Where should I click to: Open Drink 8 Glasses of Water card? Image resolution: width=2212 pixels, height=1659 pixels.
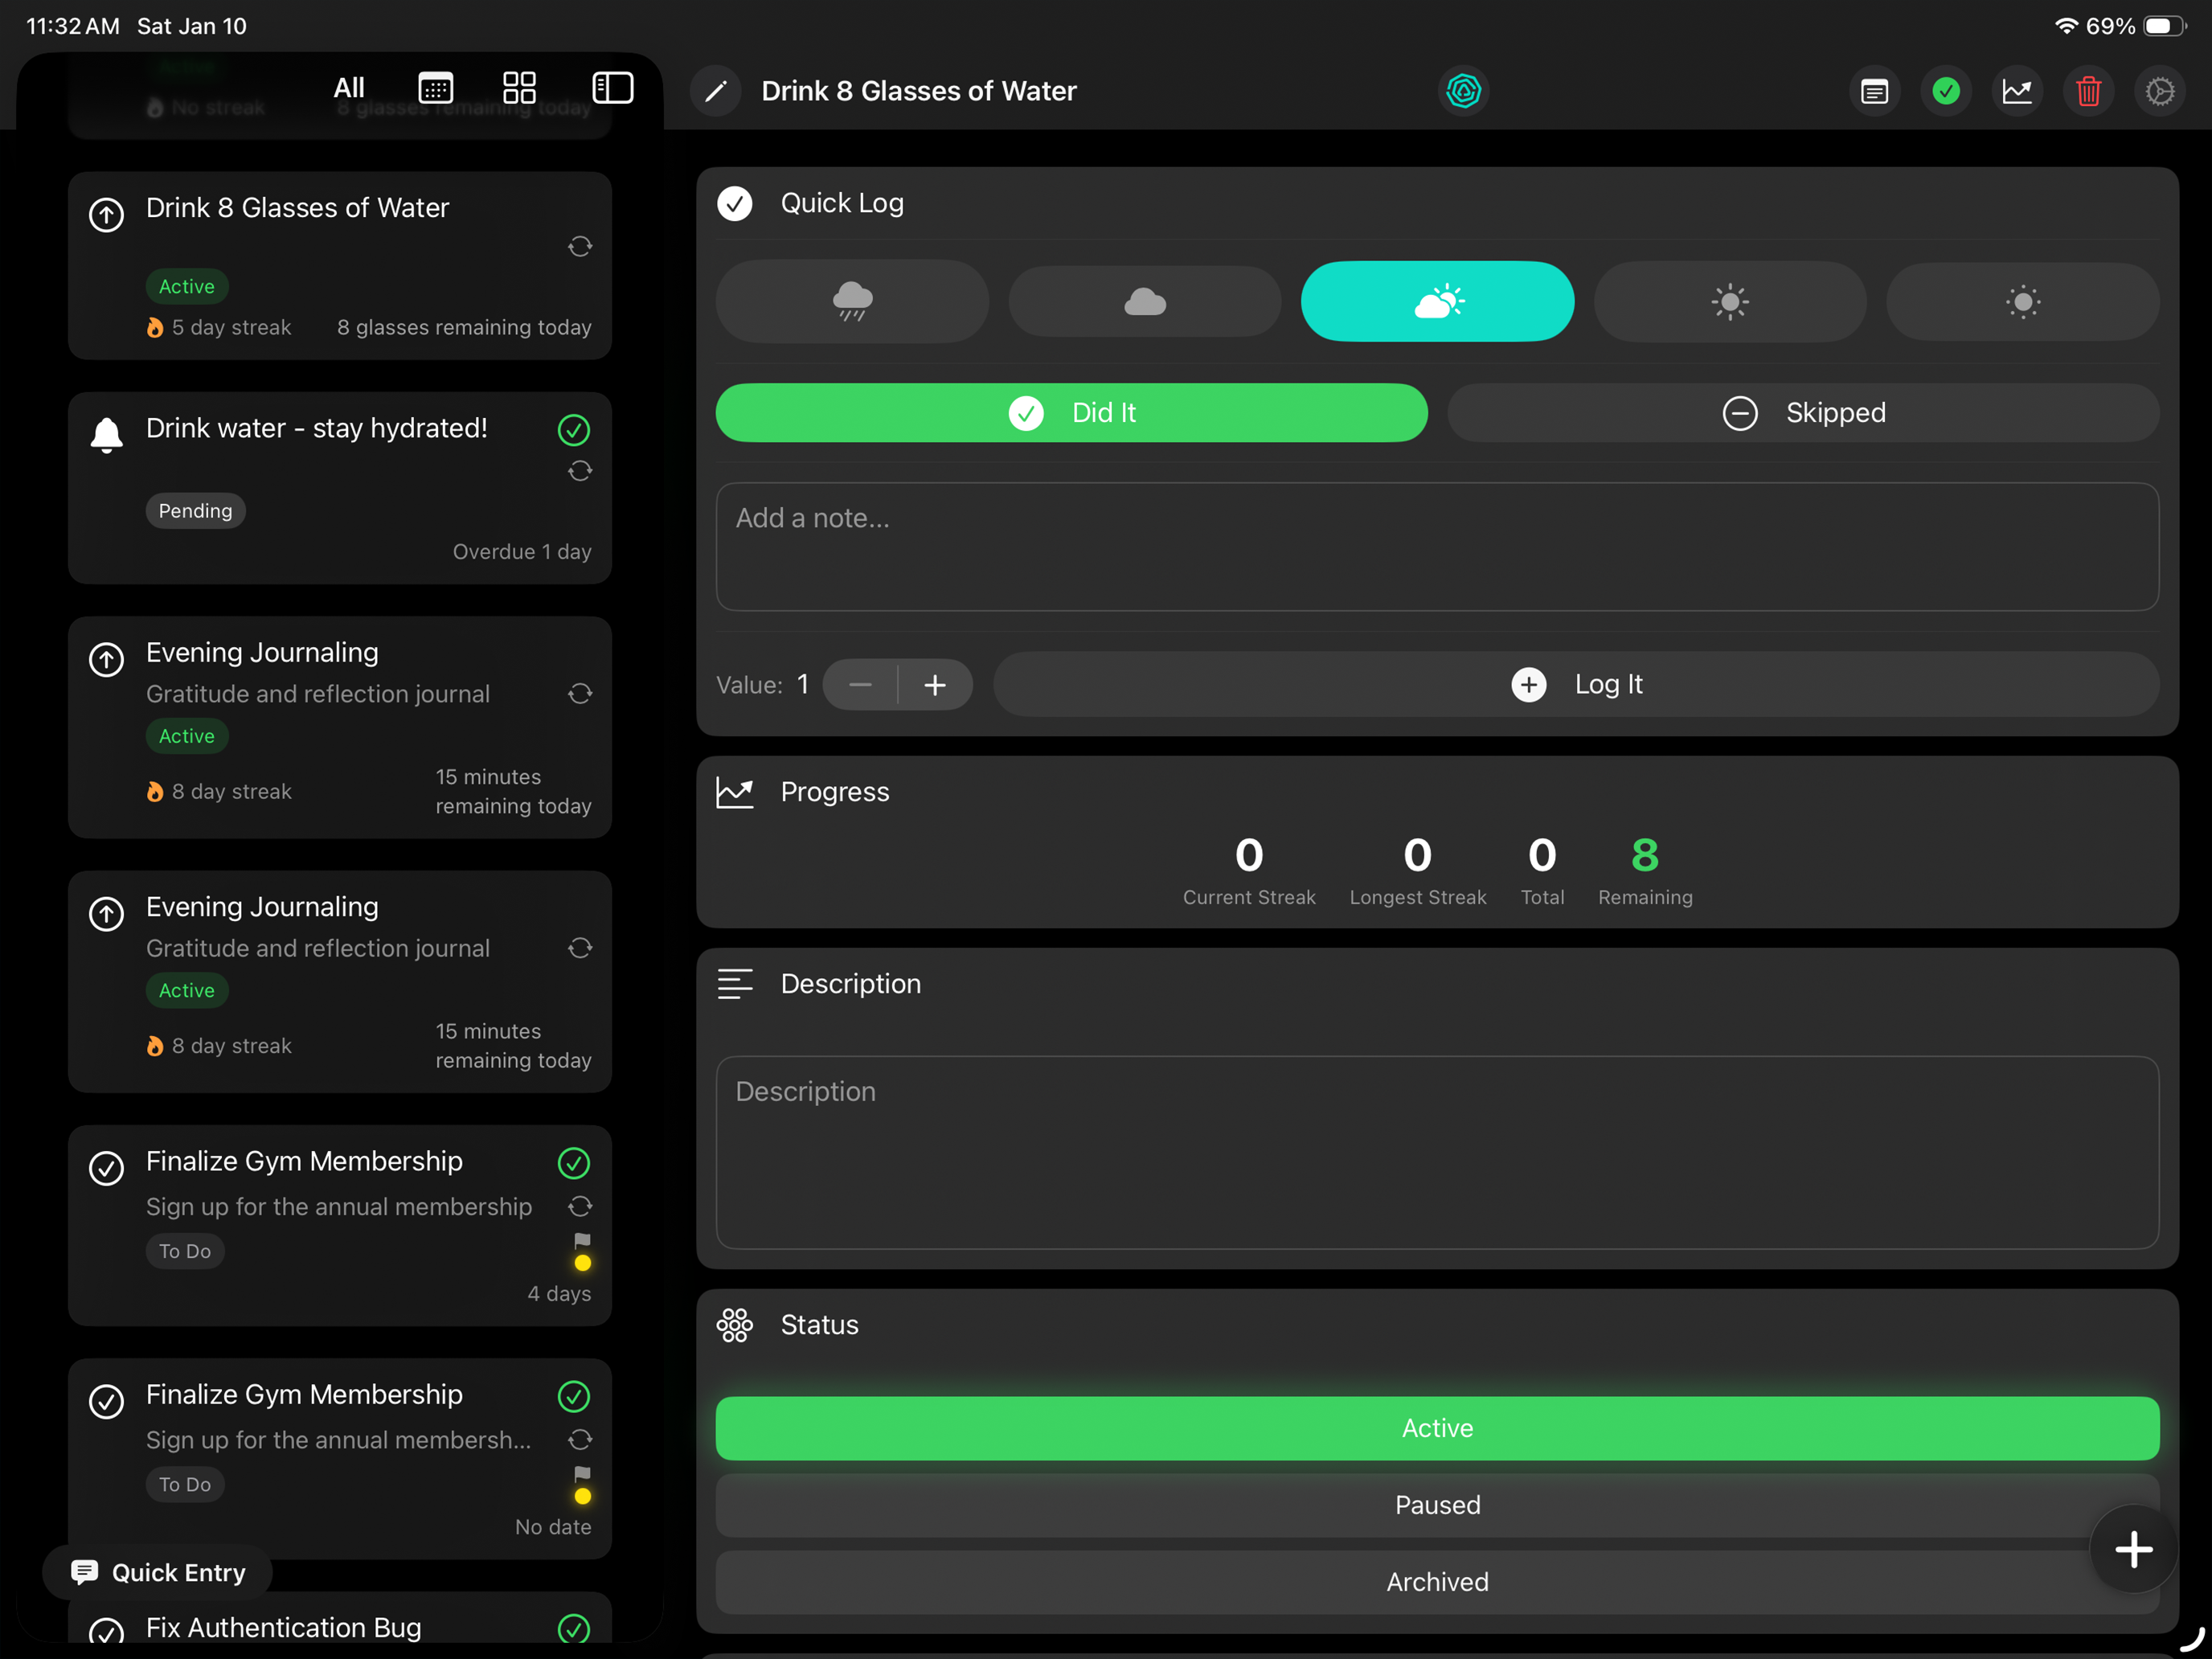pos(340,266)
